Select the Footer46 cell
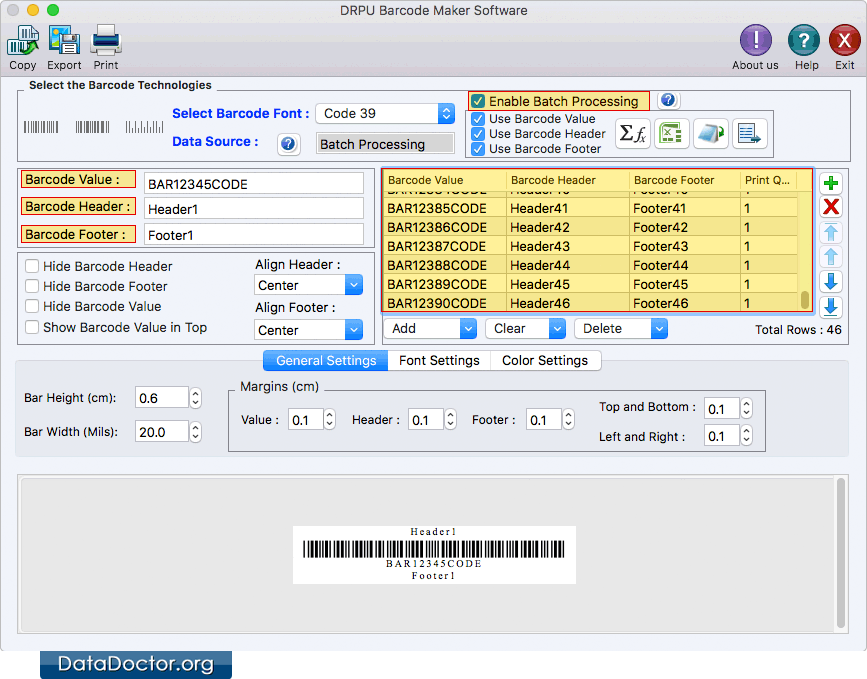The width and height of the screenshot is (867, 679). (685, 303)
